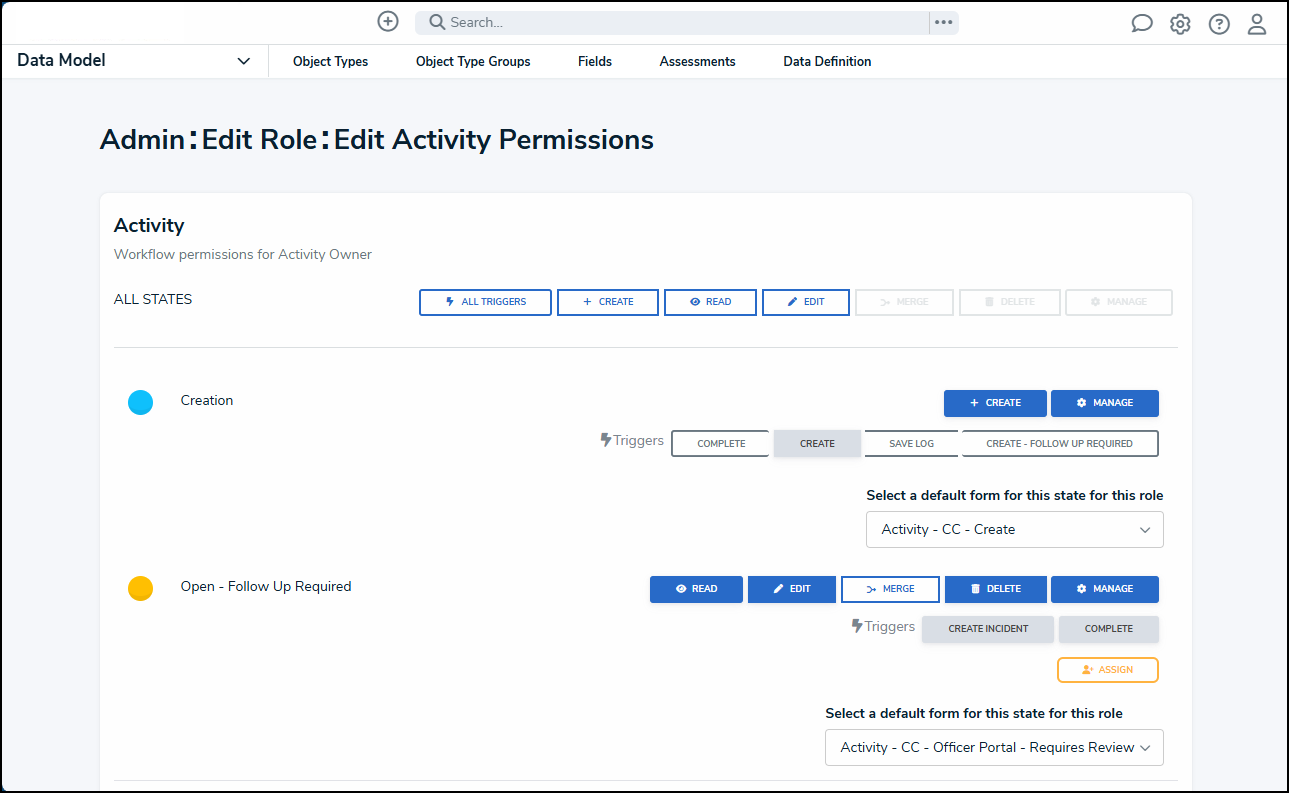1289x793 pixels.
Task: Open the Data Definition tab
Action: point(827,62)
